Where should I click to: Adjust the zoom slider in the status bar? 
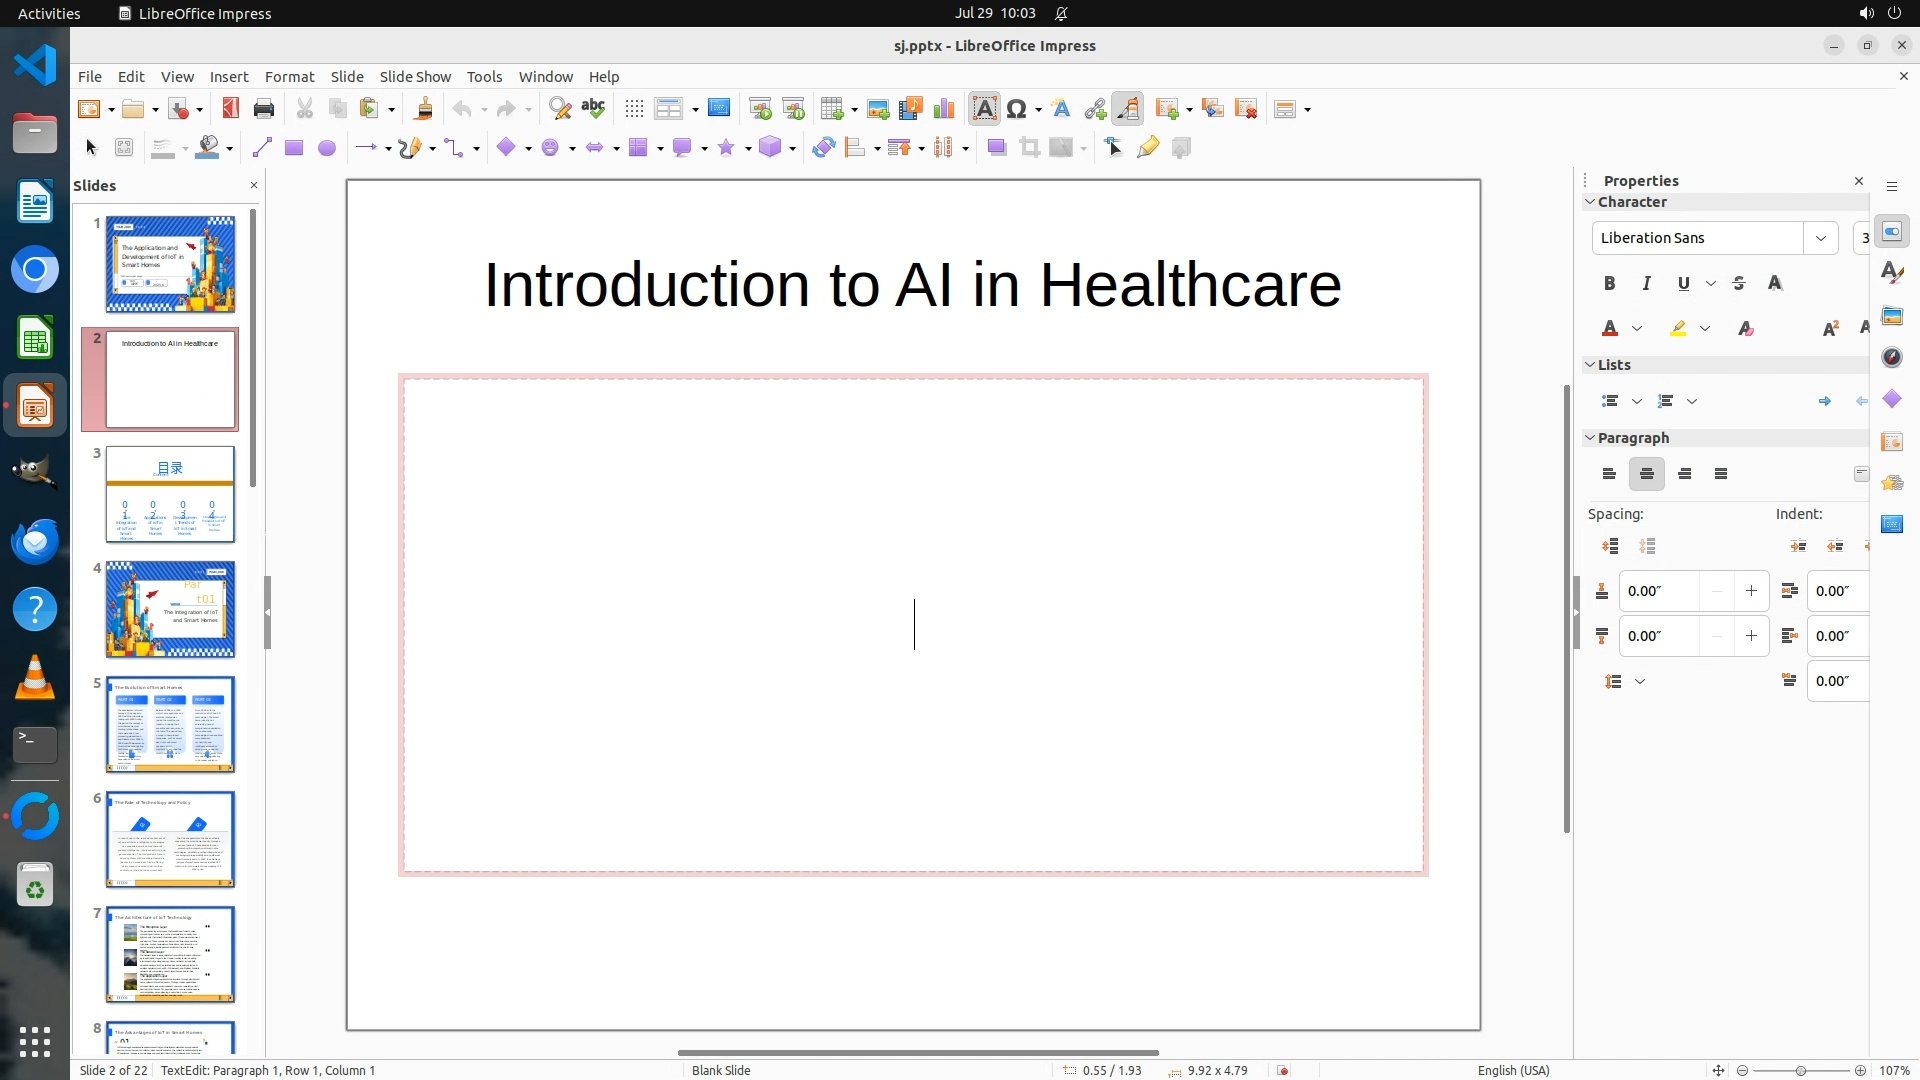[1800, 1070]
